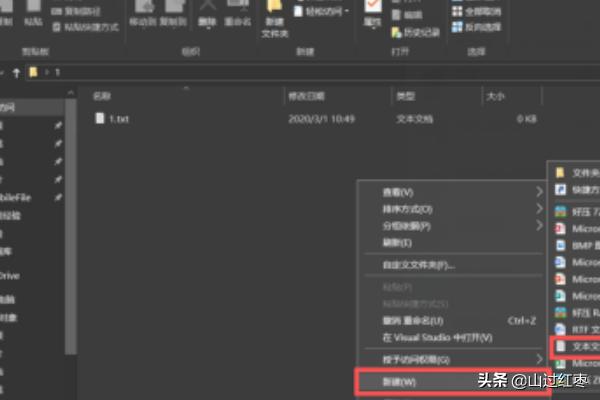This screenshot has width=600, height=400.
Task: Click the Delete icon in ribbon
Action: [x=209, y=12]
